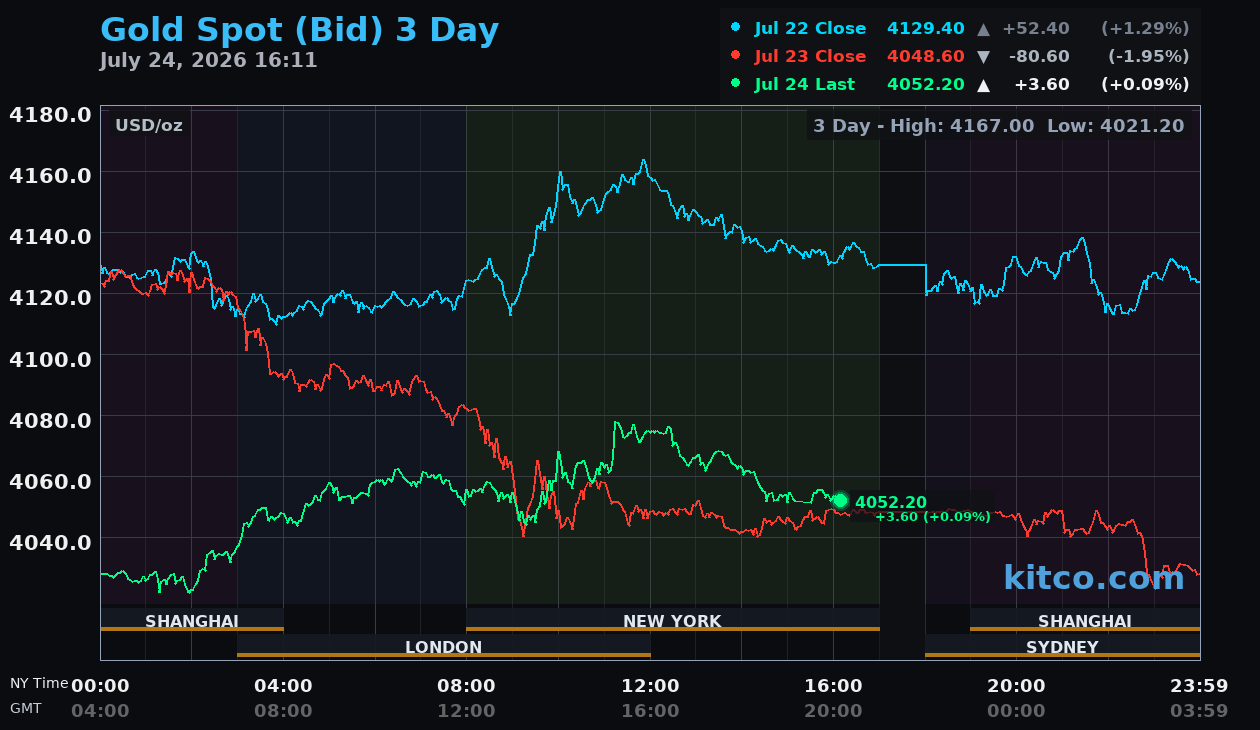The image size is (1260, 730).
Task: Click the 4129.40 close value
Action: (926, 28)
